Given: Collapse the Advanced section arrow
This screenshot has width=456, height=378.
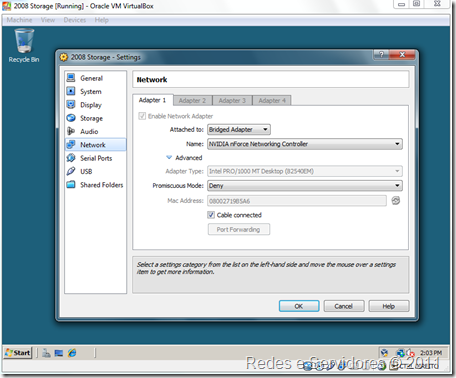Looking at the screenshot, I should click(x=169, y=157).
